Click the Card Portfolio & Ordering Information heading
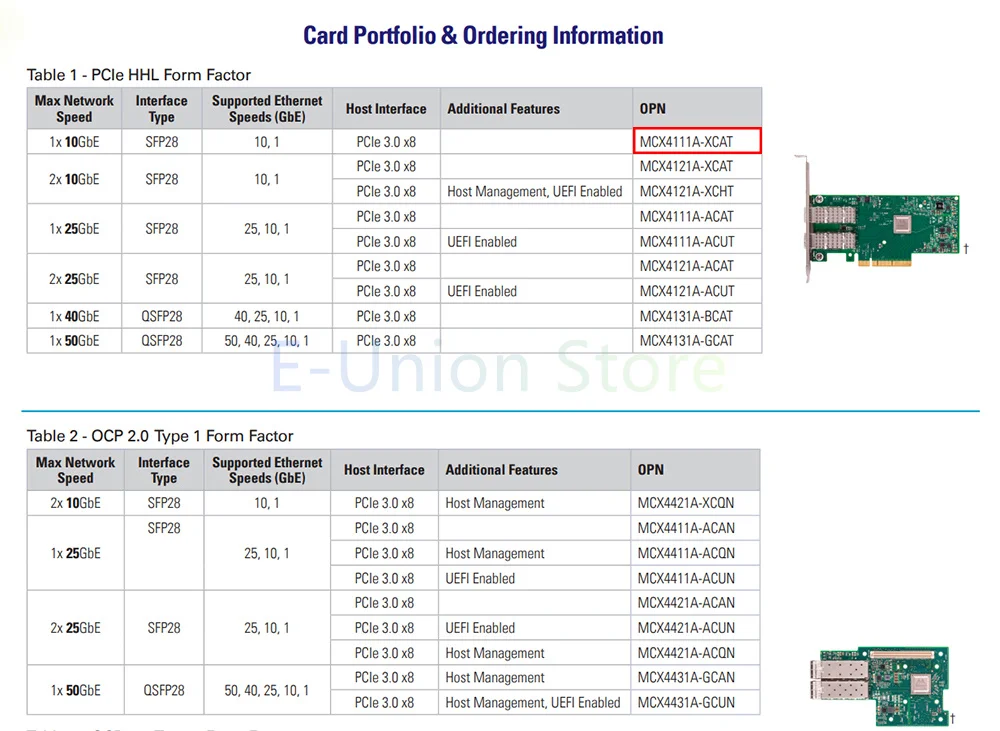The width and height of the screenshot is (1000, 731). click(483, 36)
